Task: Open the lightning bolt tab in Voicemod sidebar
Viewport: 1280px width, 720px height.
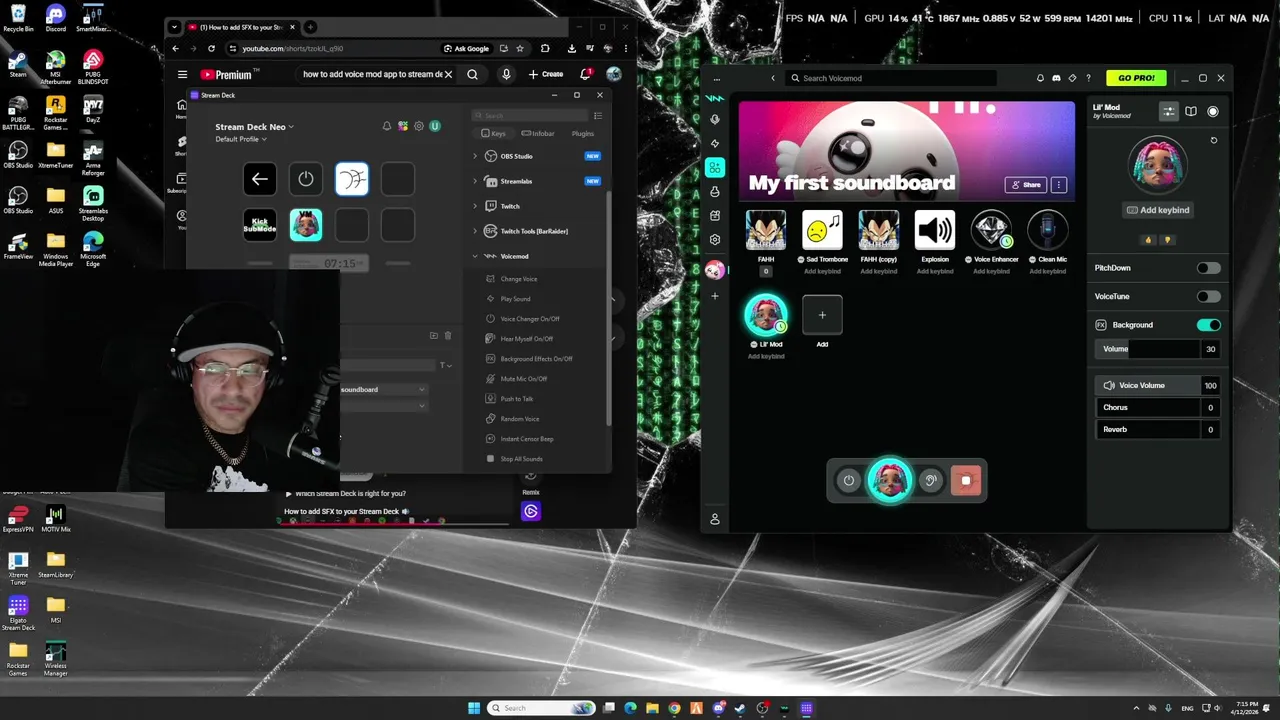Action: tap(714, 144)
